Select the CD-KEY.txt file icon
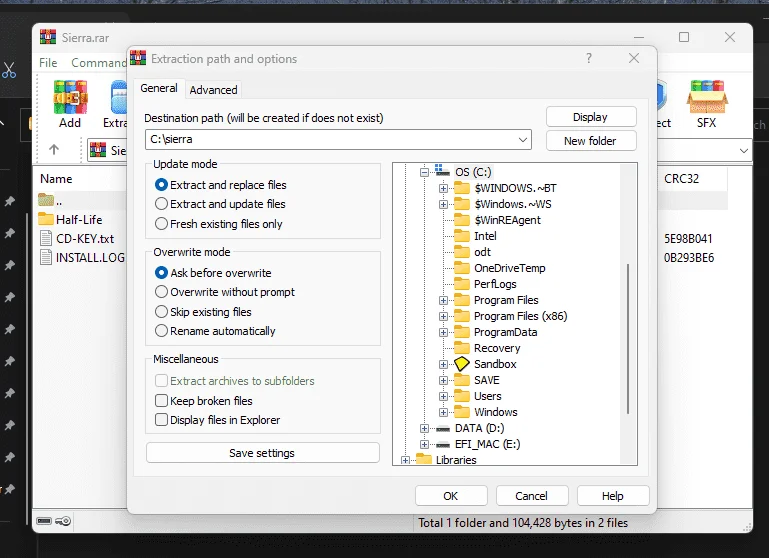This screenshot has height=558, width=769. [46, 238]
